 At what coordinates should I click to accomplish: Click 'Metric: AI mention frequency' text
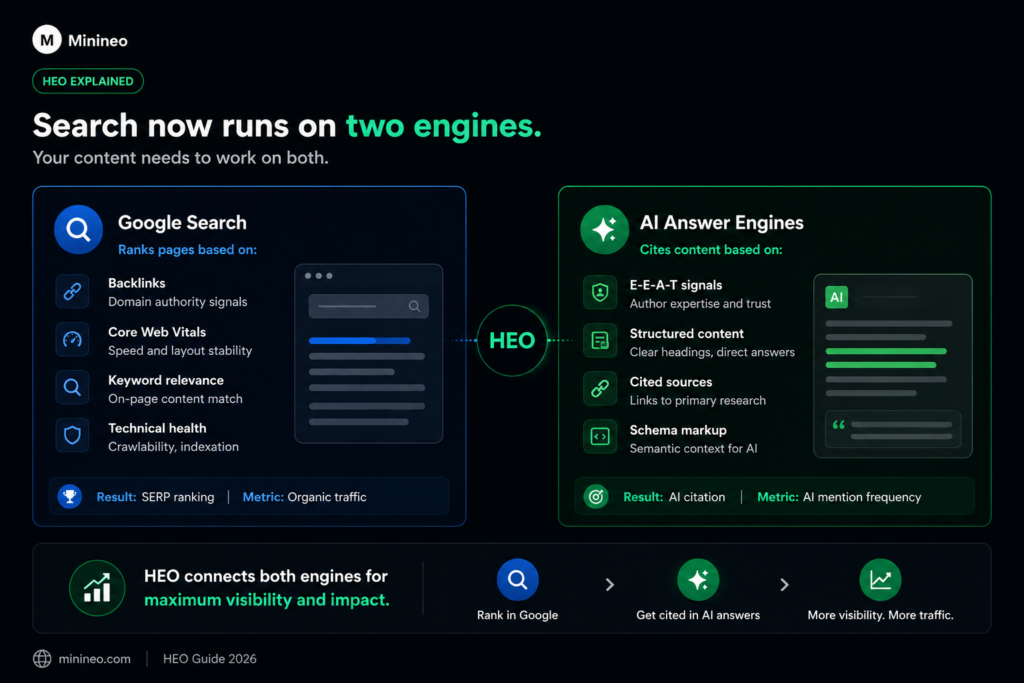tap(839, 497)
